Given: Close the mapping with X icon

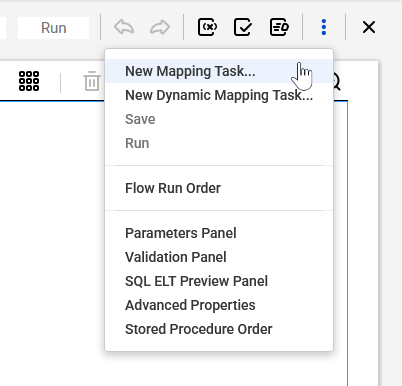Looking at the screenshot, I should tap(369, 27).
